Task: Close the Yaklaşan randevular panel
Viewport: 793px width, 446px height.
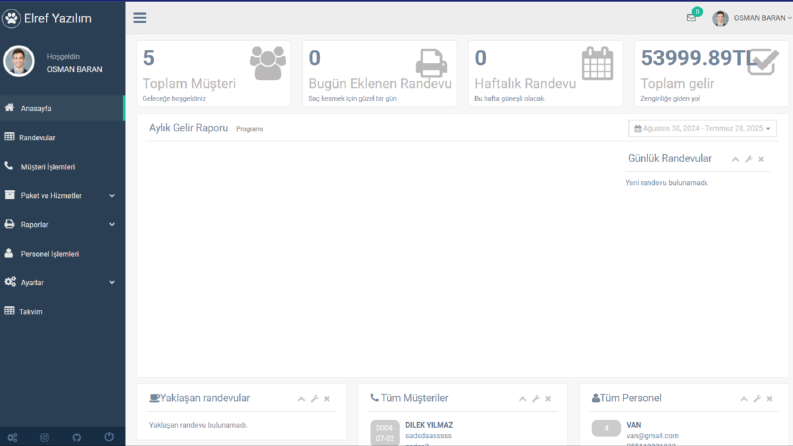Action: pyautogui.click(x=327, y=399)
